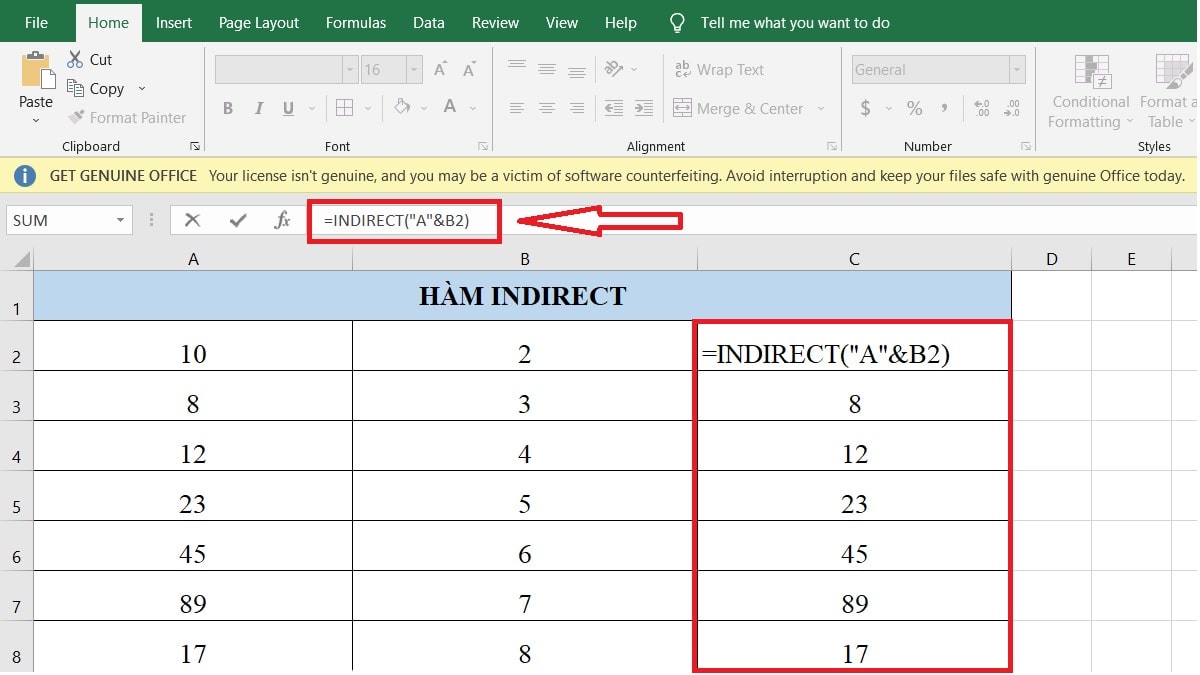Toggle Wrap Text
The width and height of the screenshot is (1200, 675).
pyautogui.click(x=719, y=70)
